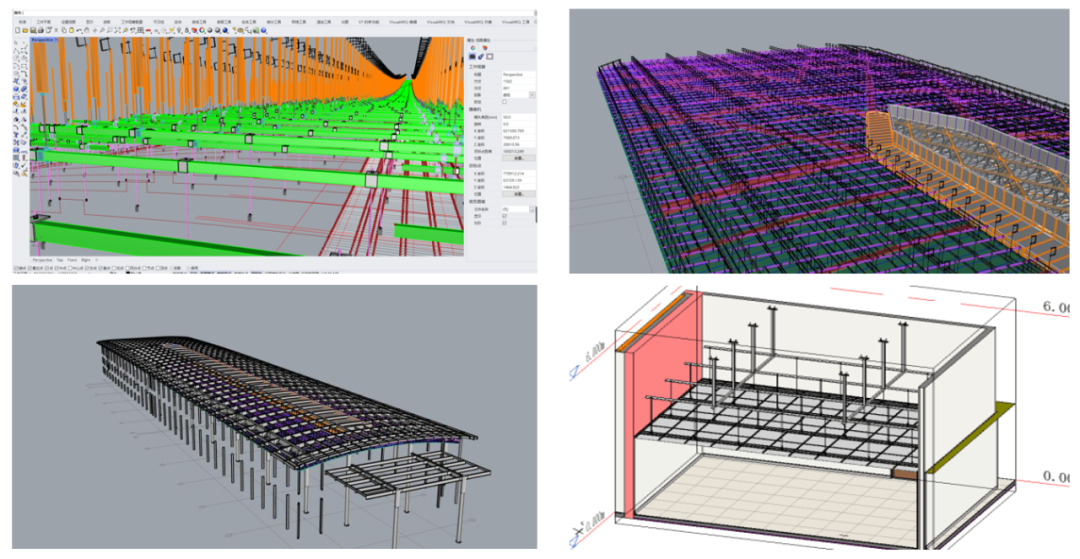Click the camera 位置 place button

click(x=518, y=157)
